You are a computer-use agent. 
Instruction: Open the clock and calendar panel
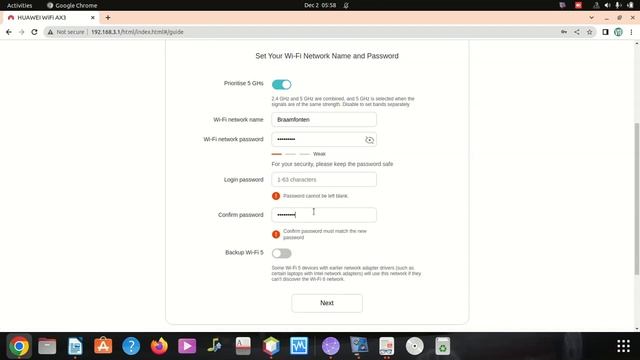[320, 5]
